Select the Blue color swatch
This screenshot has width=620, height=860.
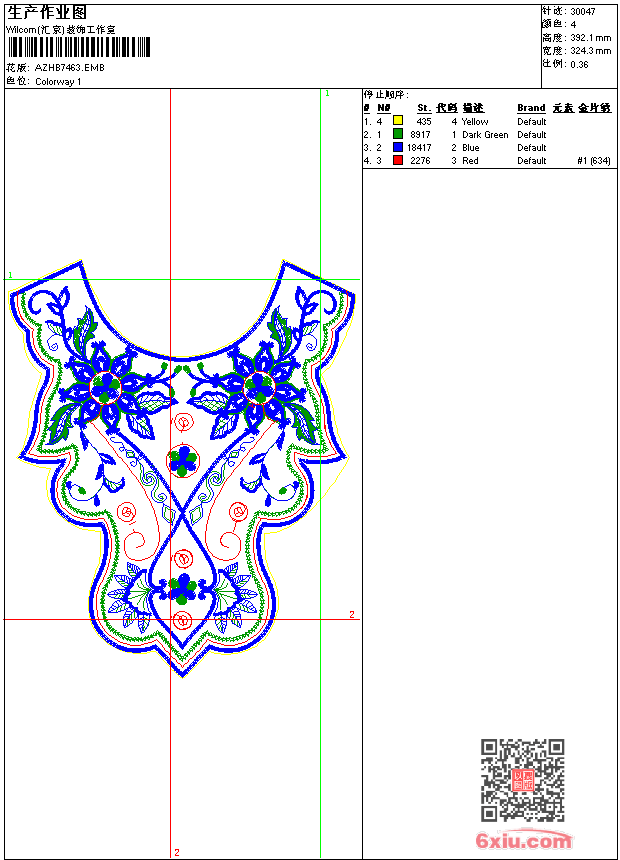click(x=398, y=147)
